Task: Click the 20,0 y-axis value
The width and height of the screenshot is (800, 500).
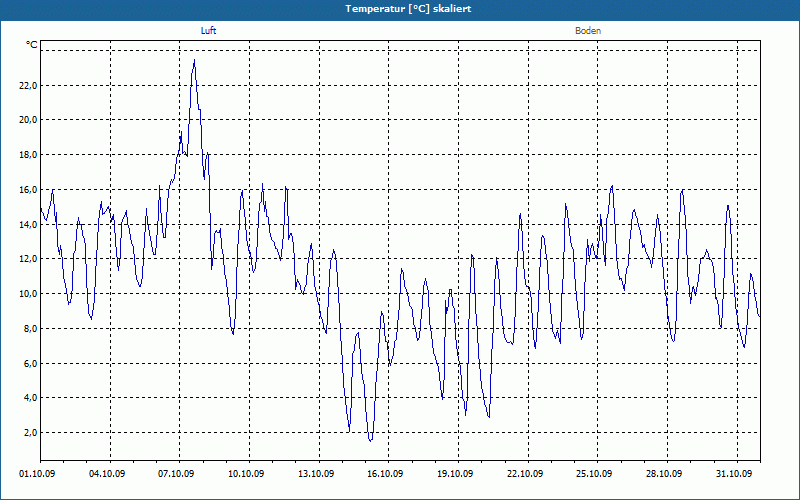Action: (x=28, y=120)
